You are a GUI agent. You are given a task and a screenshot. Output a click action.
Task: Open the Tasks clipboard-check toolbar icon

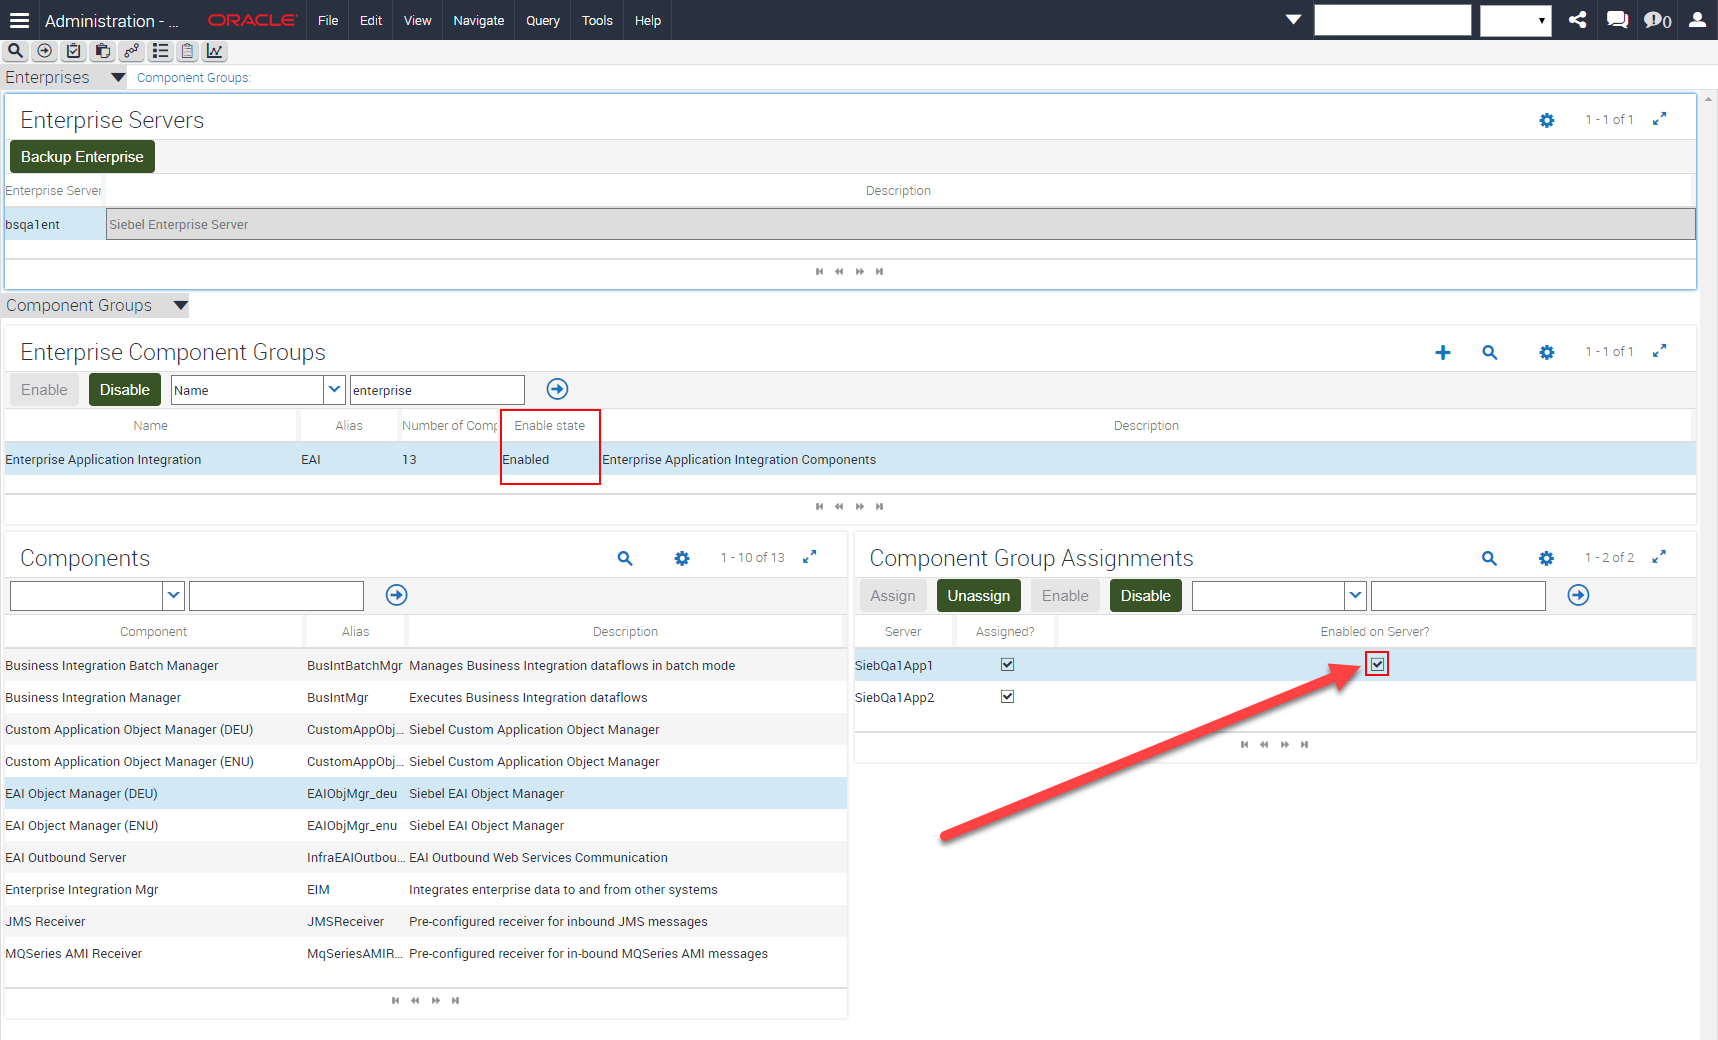[x=73, y=51]
